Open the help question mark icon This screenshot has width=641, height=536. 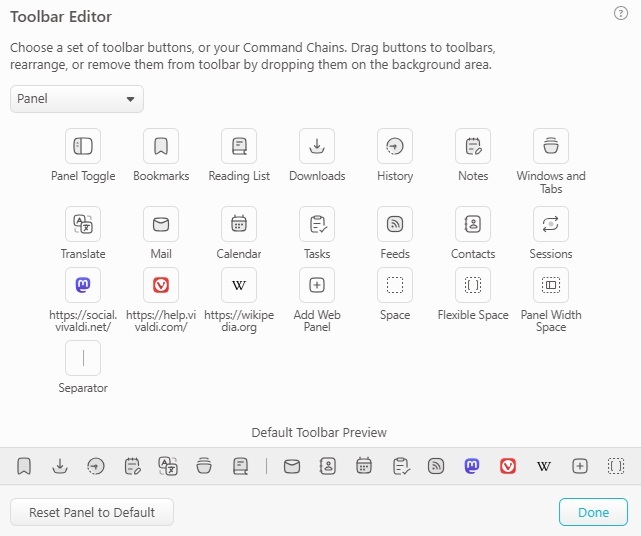[621, 13]
